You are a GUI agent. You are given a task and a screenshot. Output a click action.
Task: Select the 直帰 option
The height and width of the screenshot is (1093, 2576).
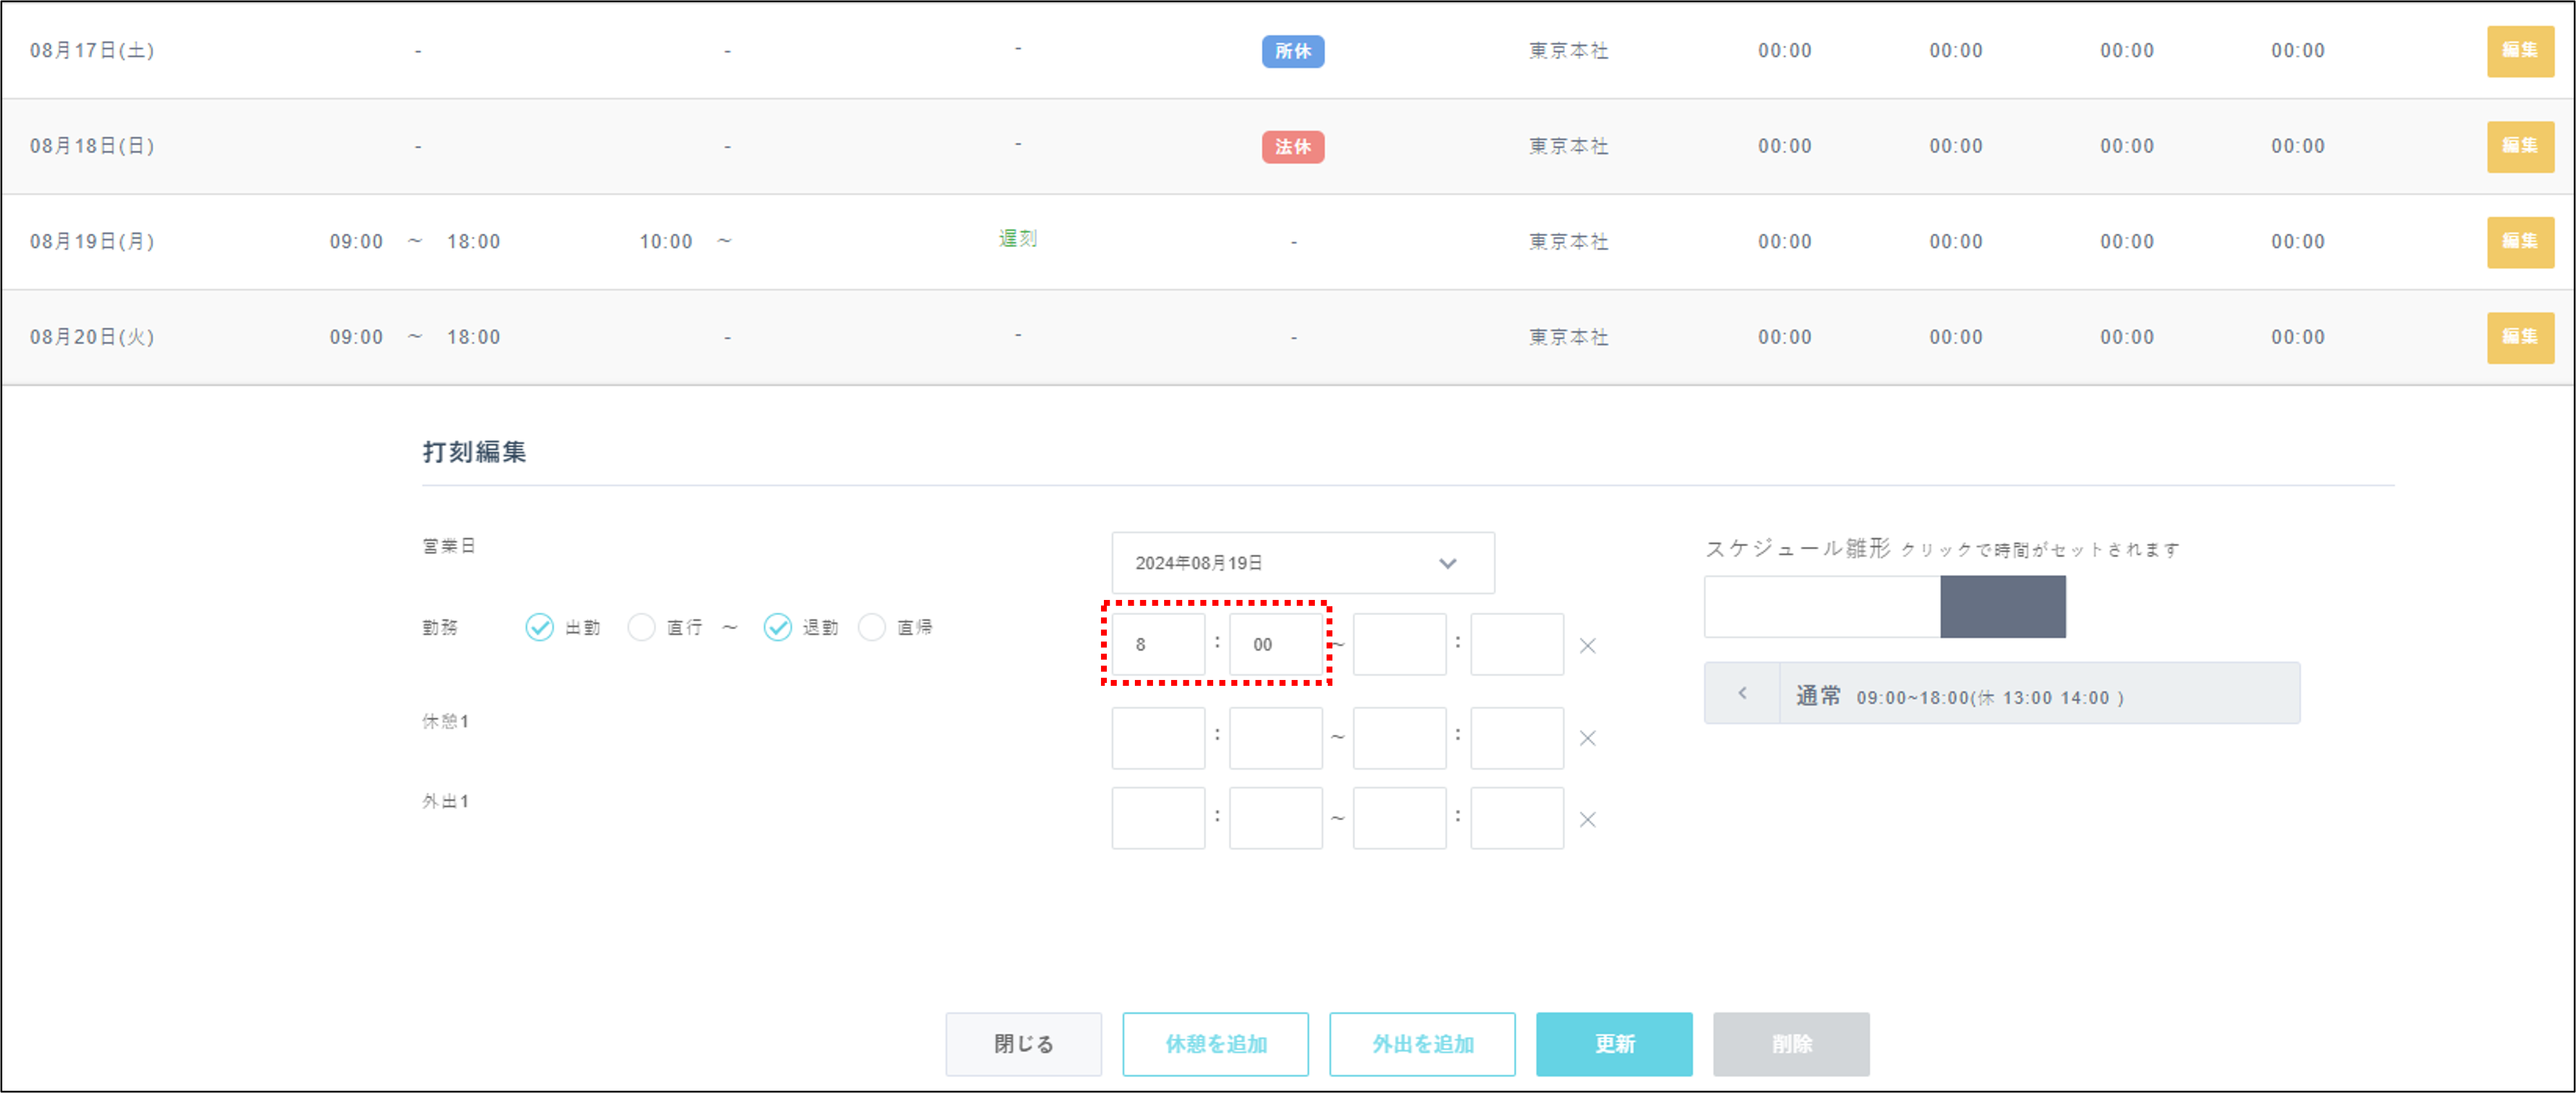[x=872, y=627]
